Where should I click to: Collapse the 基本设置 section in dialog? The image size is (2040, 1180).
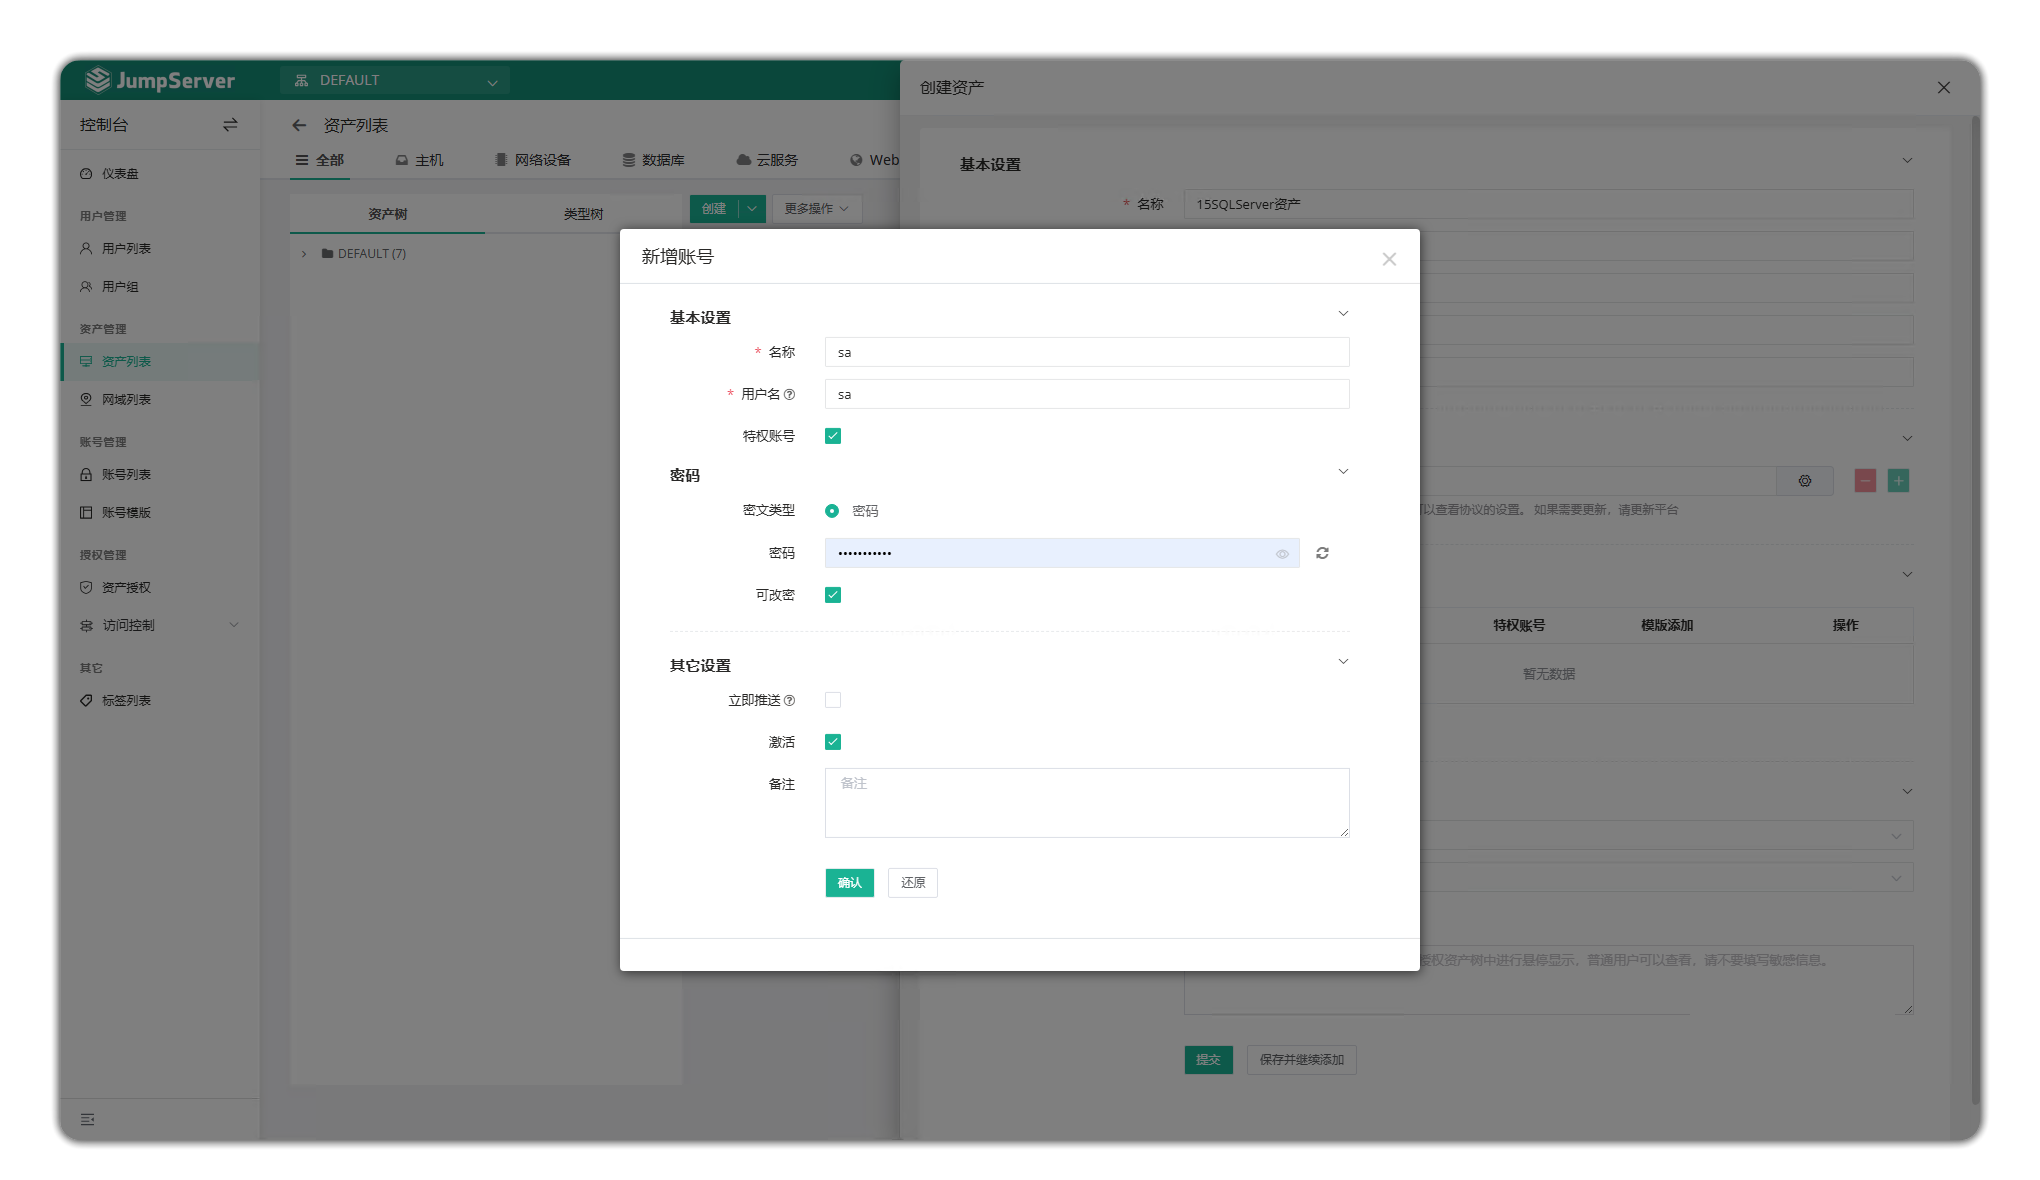pos(1343,314)
